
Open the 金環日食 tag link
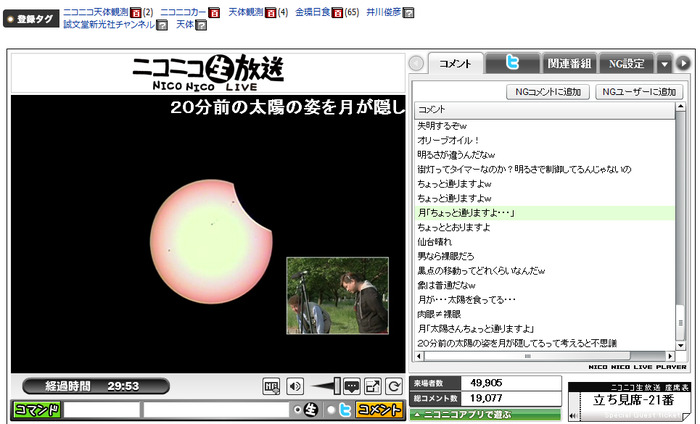[312, 12]
